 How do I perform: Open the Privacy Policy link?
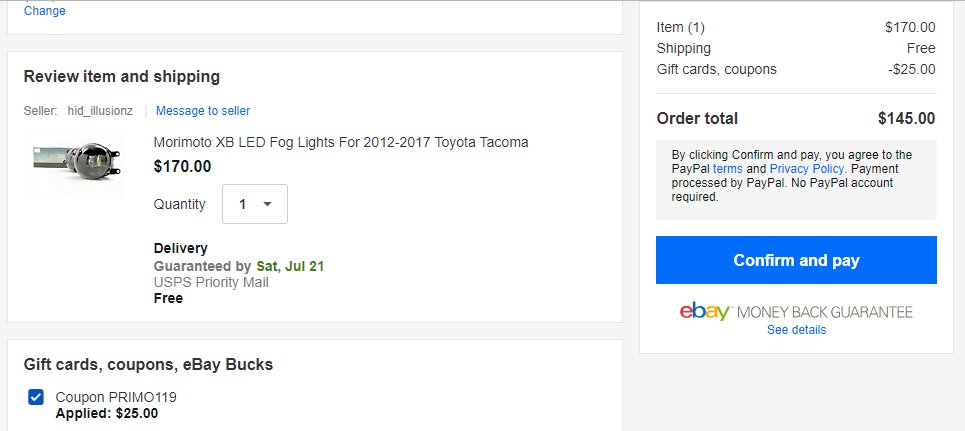coord(807,169)
